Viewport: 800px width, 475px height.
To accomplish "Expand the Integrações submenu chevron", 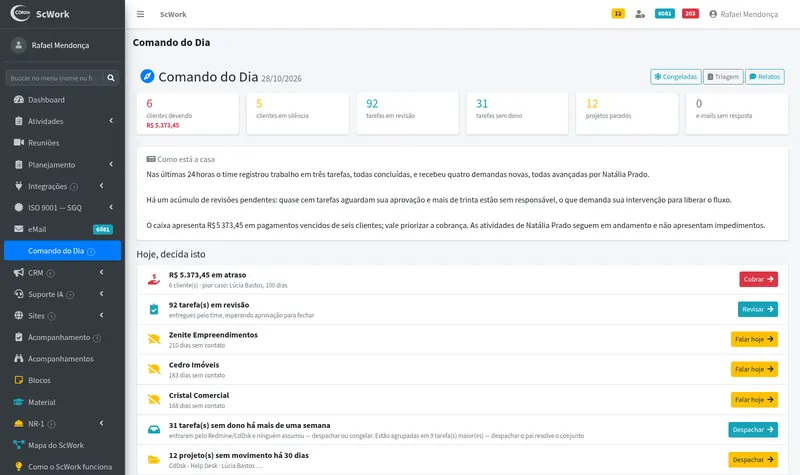I will point(102,186).
